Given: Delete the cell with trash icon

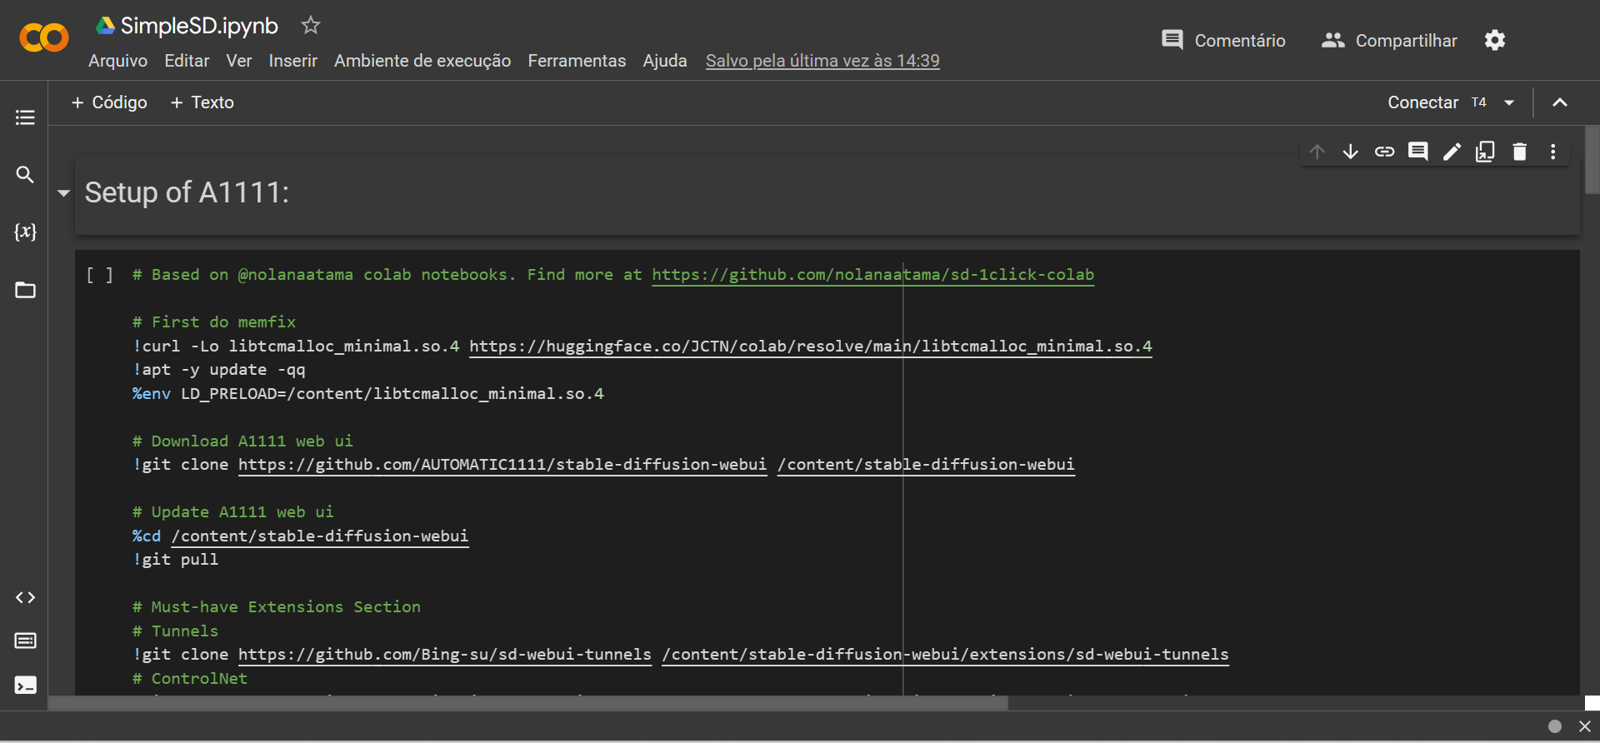Looking at the screenshot, I should pos(1519,152).
